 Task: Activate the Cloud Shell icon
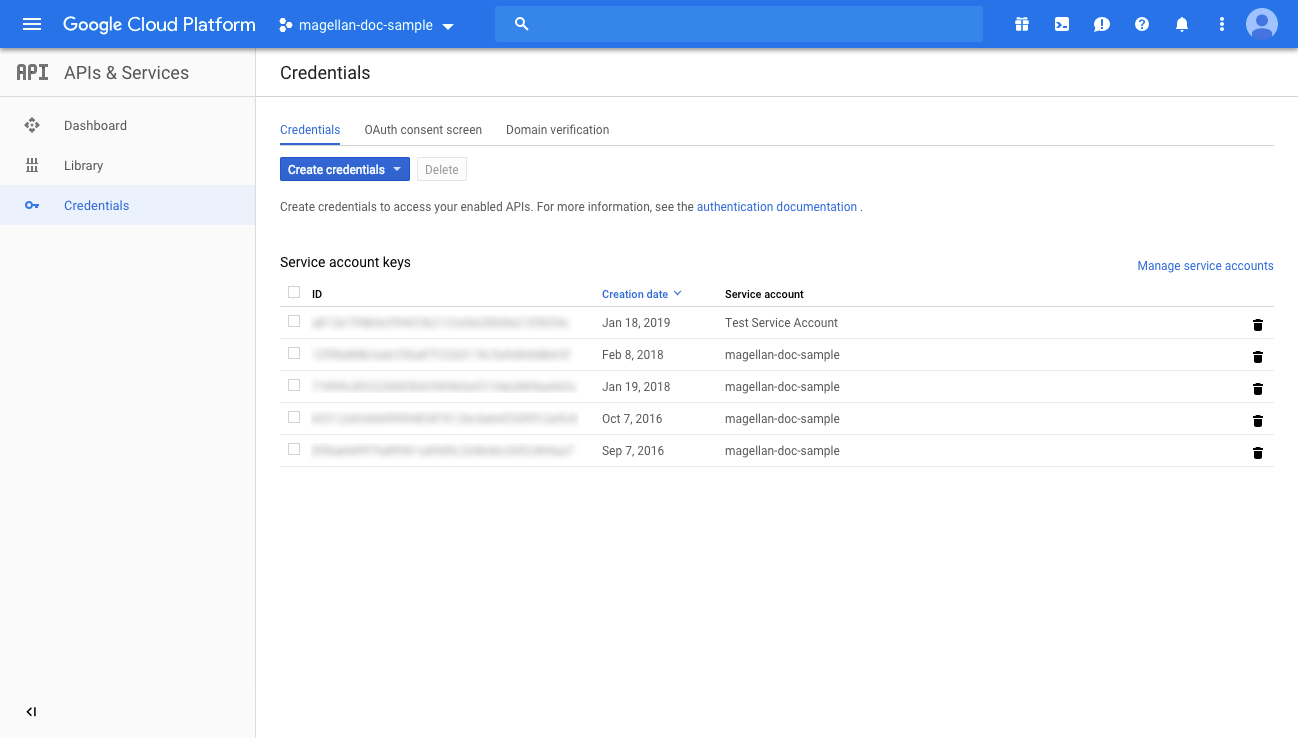(x=1062, y=24)
